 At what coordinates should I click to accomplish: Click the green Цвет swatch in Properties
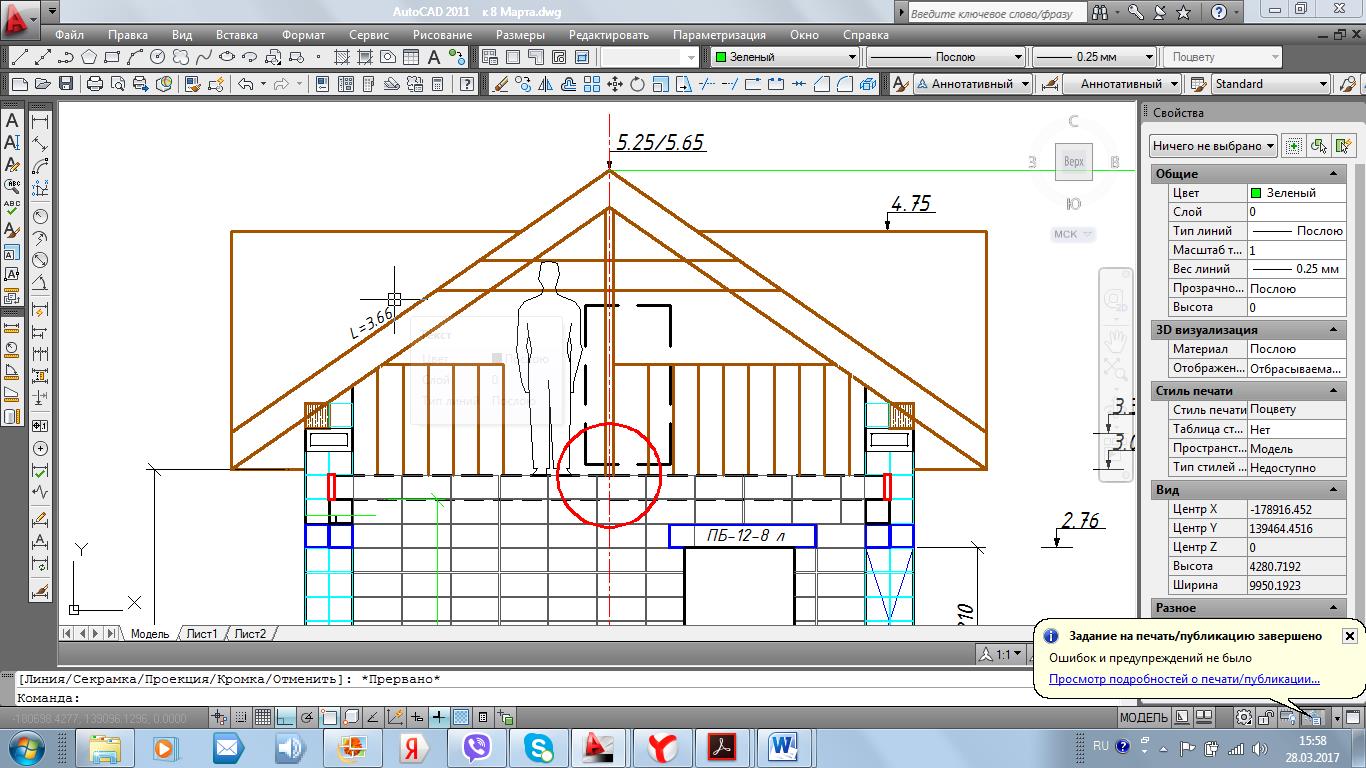pos(1256,193)
